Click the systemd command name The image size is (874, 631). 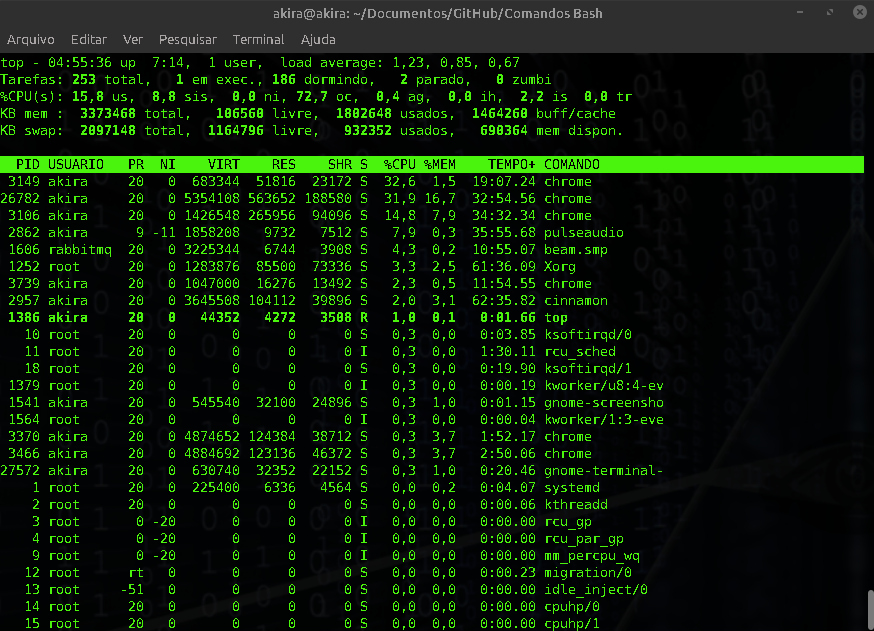coord(572,488)
